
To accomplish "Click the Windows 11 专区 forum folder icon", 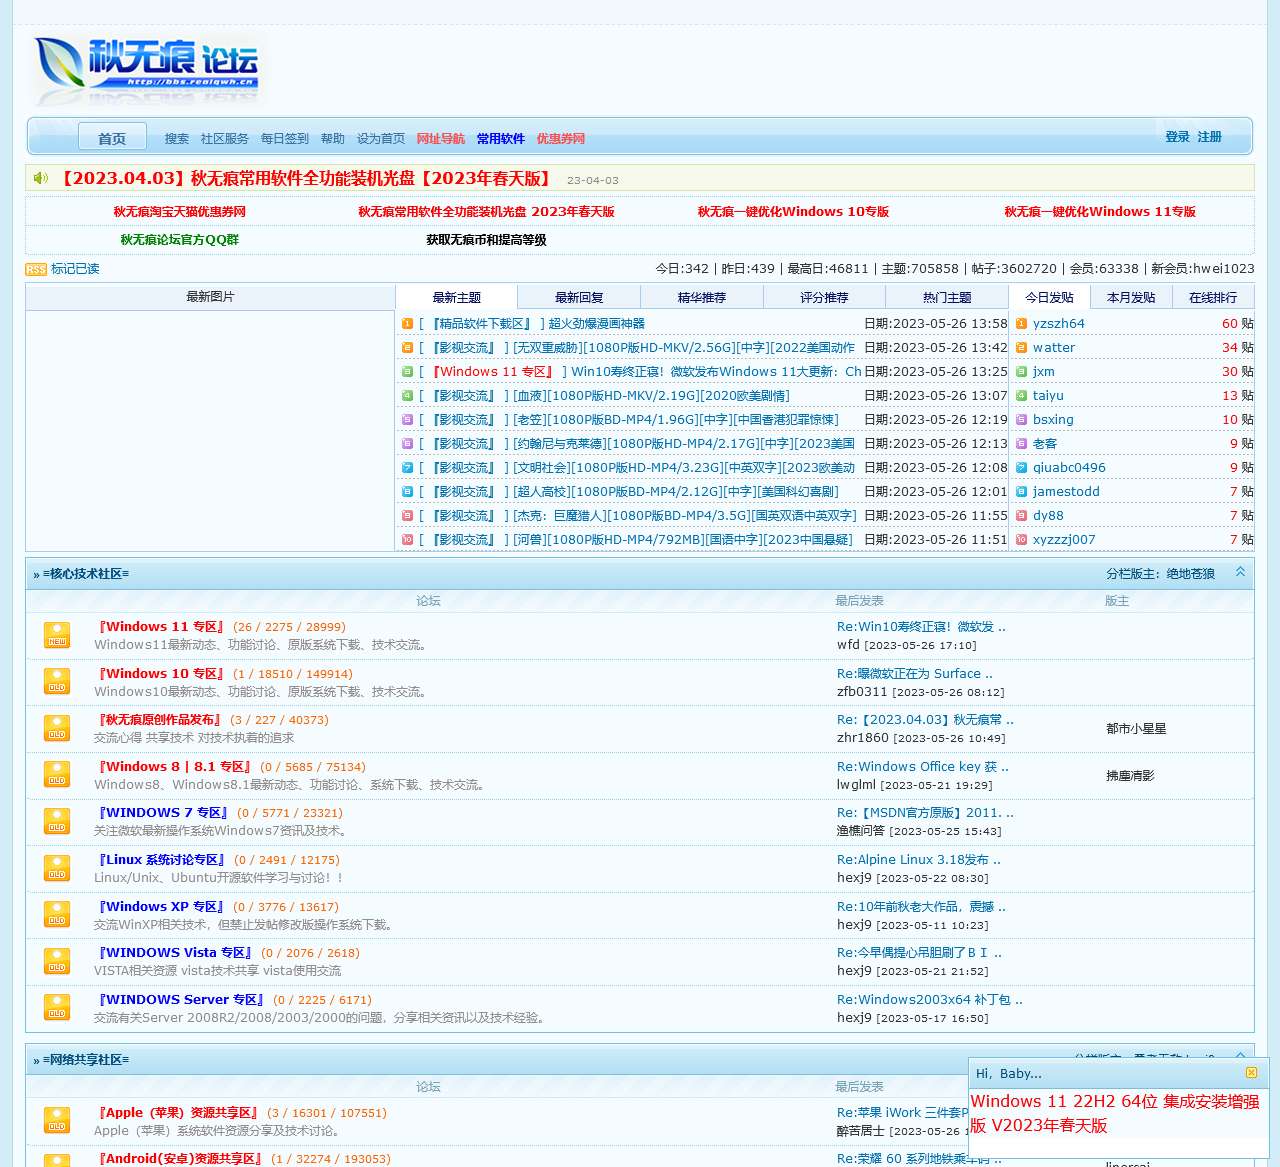I will click(x=57, y=635).
